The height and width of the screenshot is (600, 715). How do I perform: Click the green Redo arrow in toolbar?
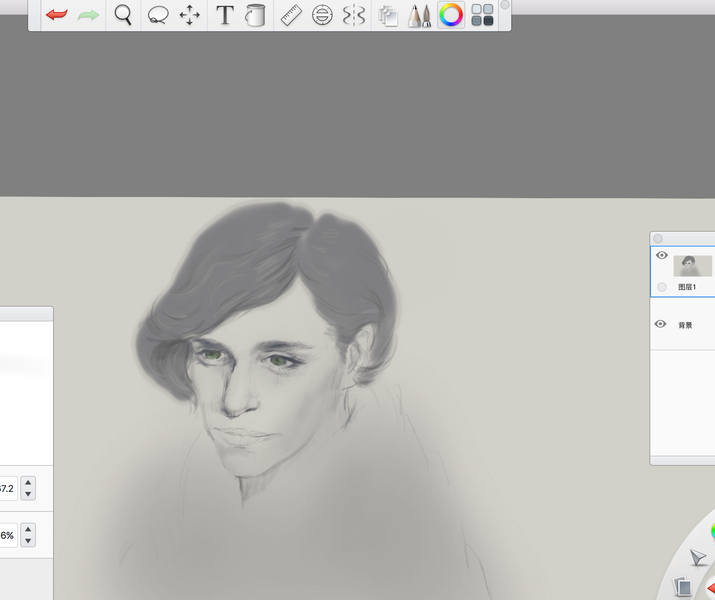pyautogui.click(x=88, y=15)
